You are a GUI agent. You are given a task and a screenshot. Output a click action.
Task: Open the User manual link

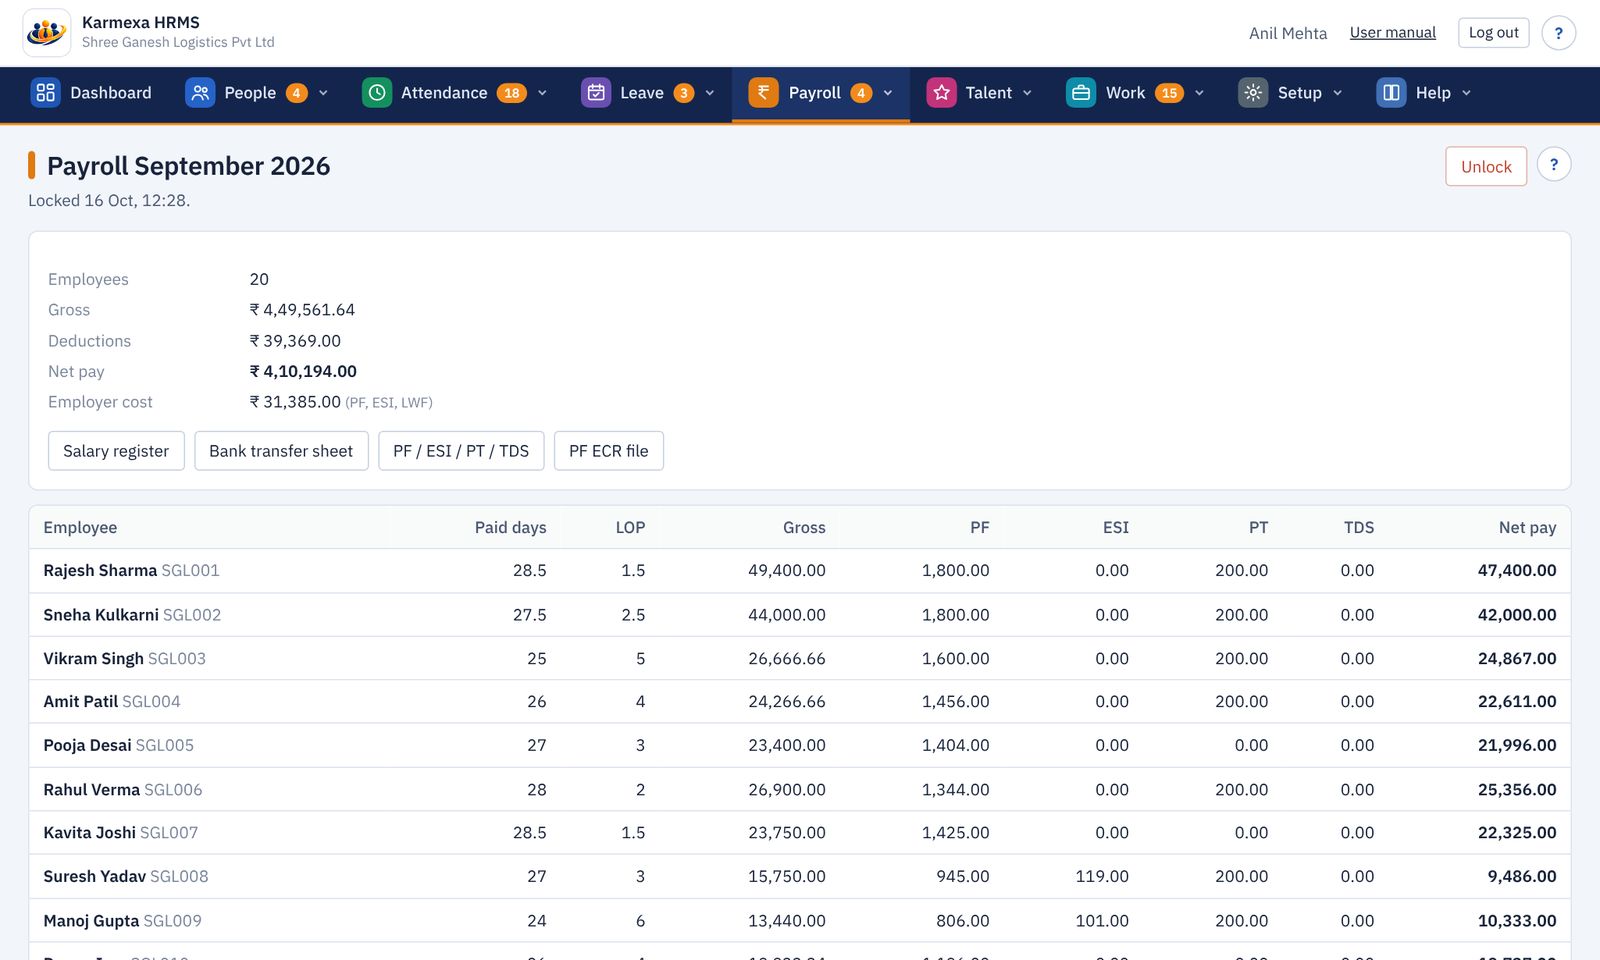[1392, 33]
